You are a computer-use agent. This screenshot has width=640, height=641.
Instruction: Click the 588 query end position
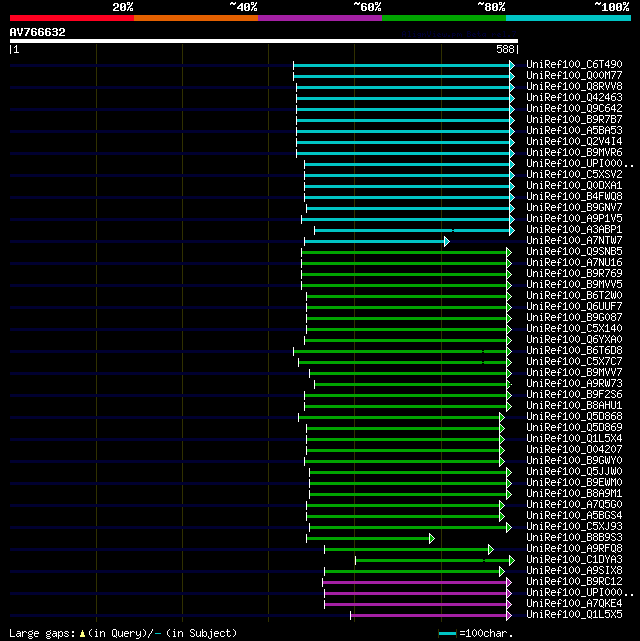click(505, 49)
